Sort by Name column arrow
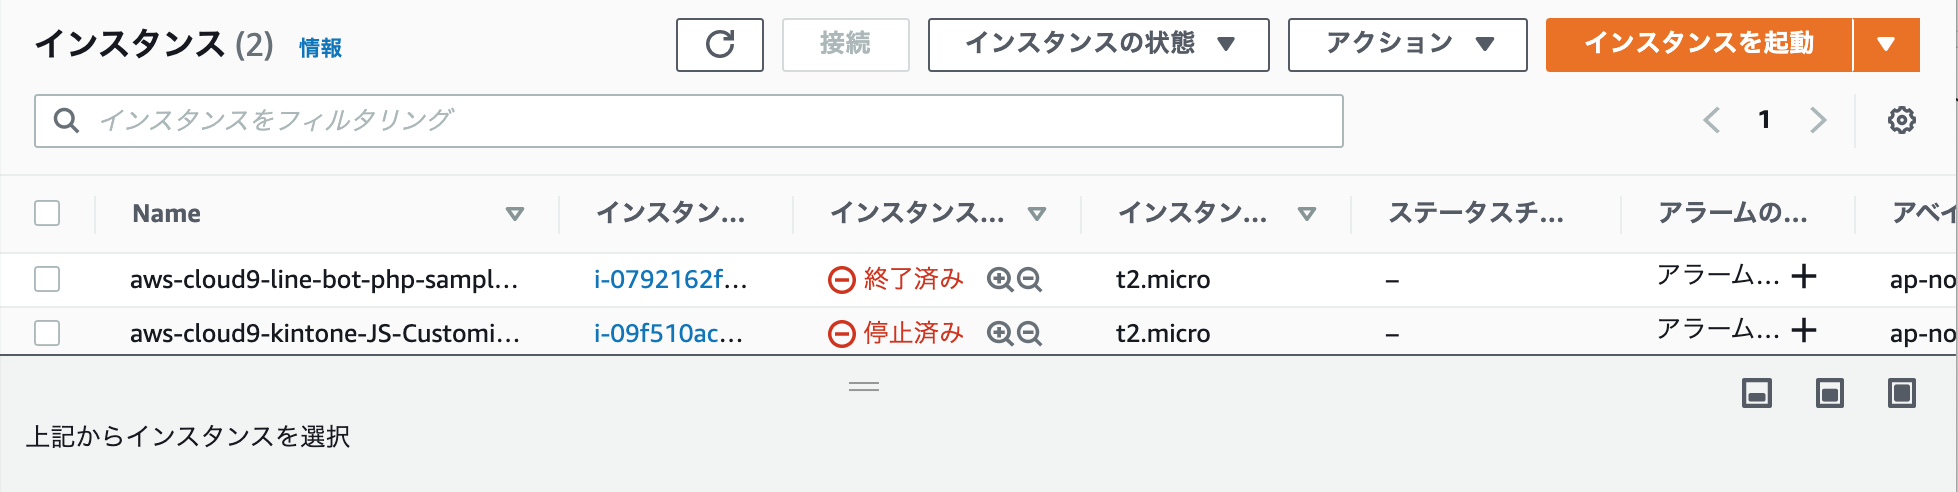1958x492 pixels. click(x=515, y=214)
